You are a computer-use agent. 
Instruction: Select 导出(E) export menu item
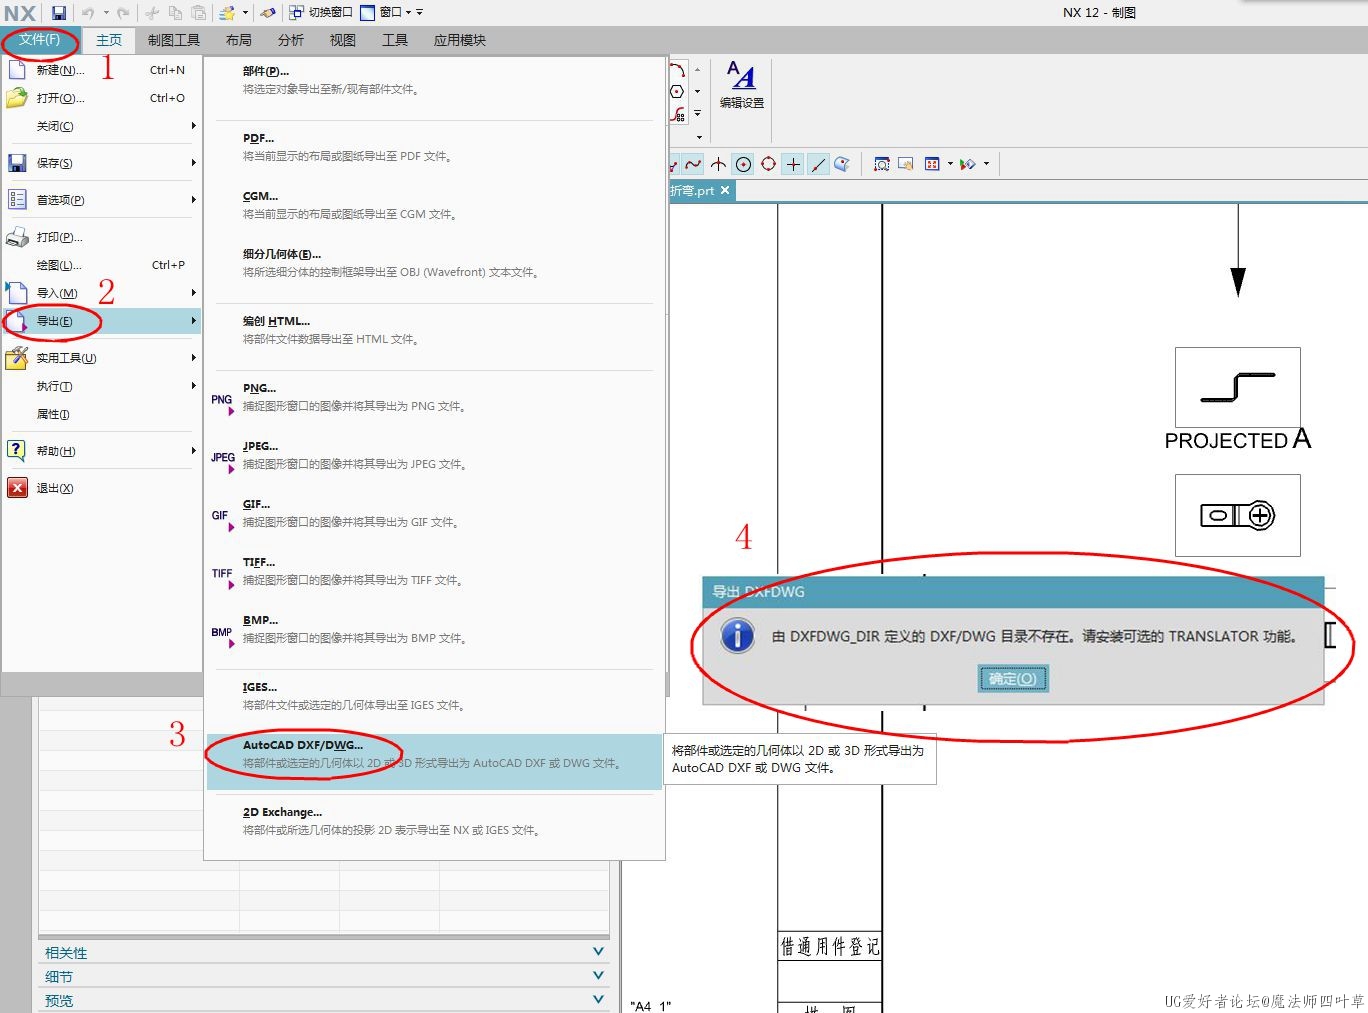coord(102,321)
